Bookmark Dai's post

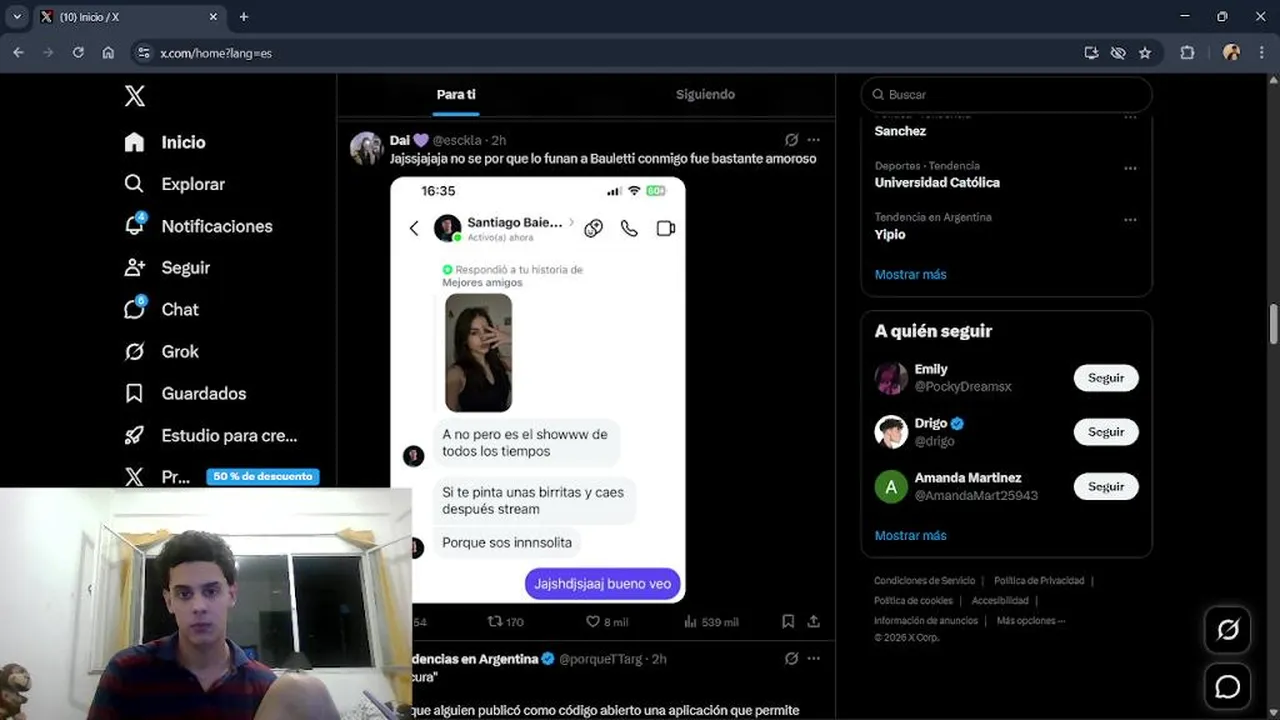(x=788, y=621)
